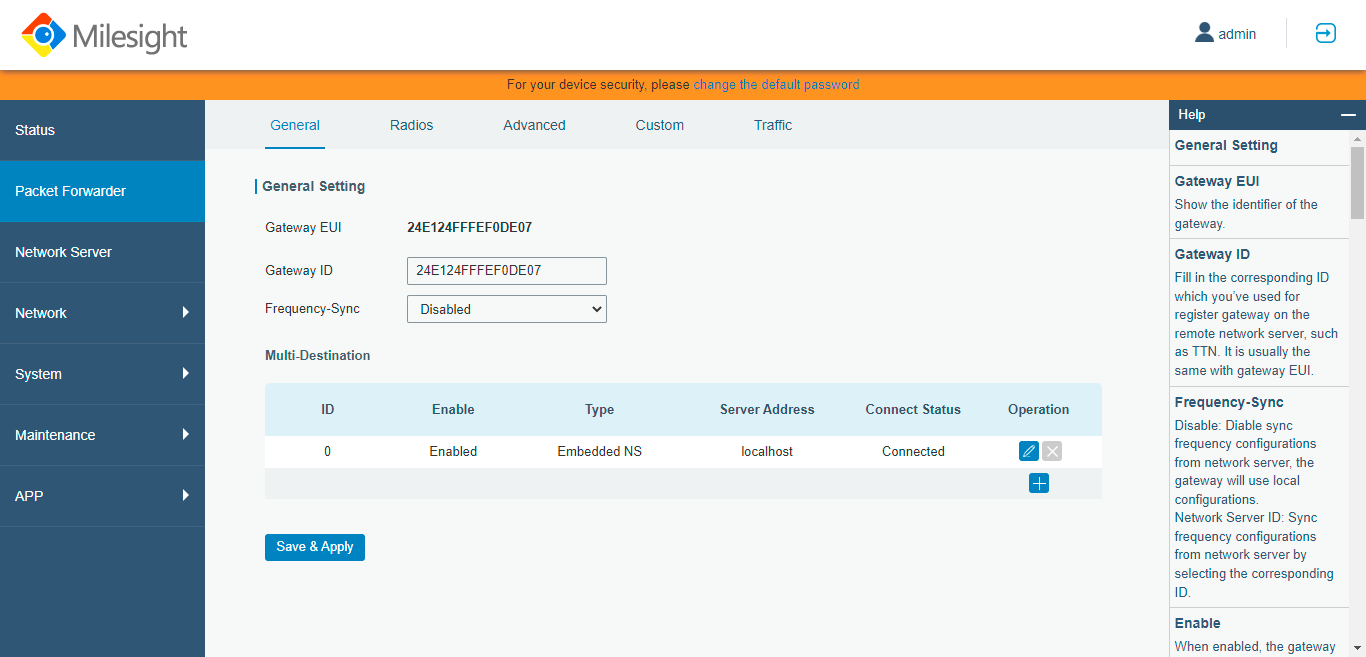Collapse the Help panel with minus icon
Viewport: 1366px width, 657px height.
coord(1348,115)
